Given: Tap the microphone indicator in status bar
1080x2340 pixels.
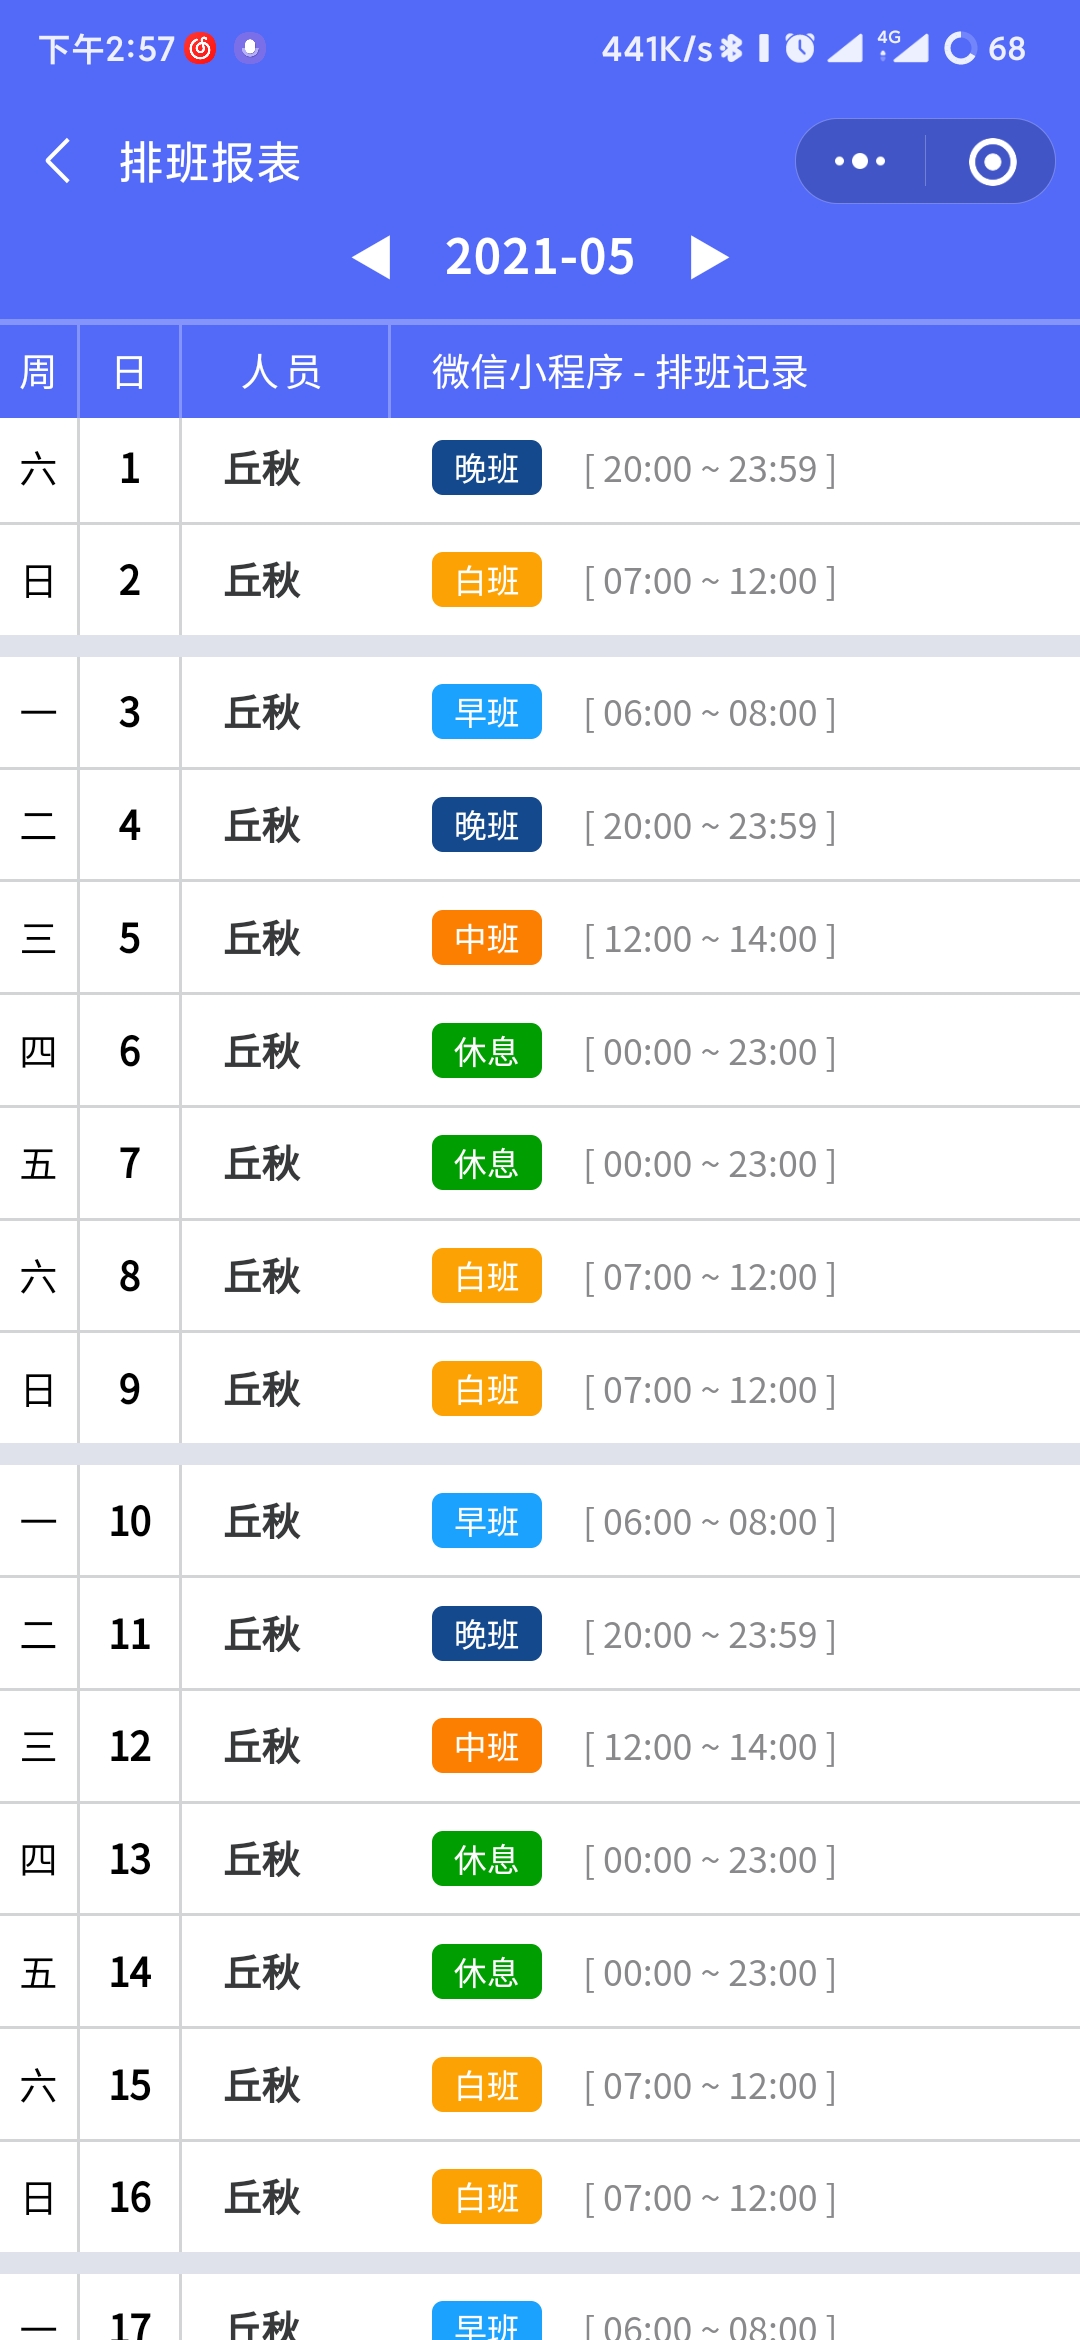Looking at the screenshot, I should 250,48.
